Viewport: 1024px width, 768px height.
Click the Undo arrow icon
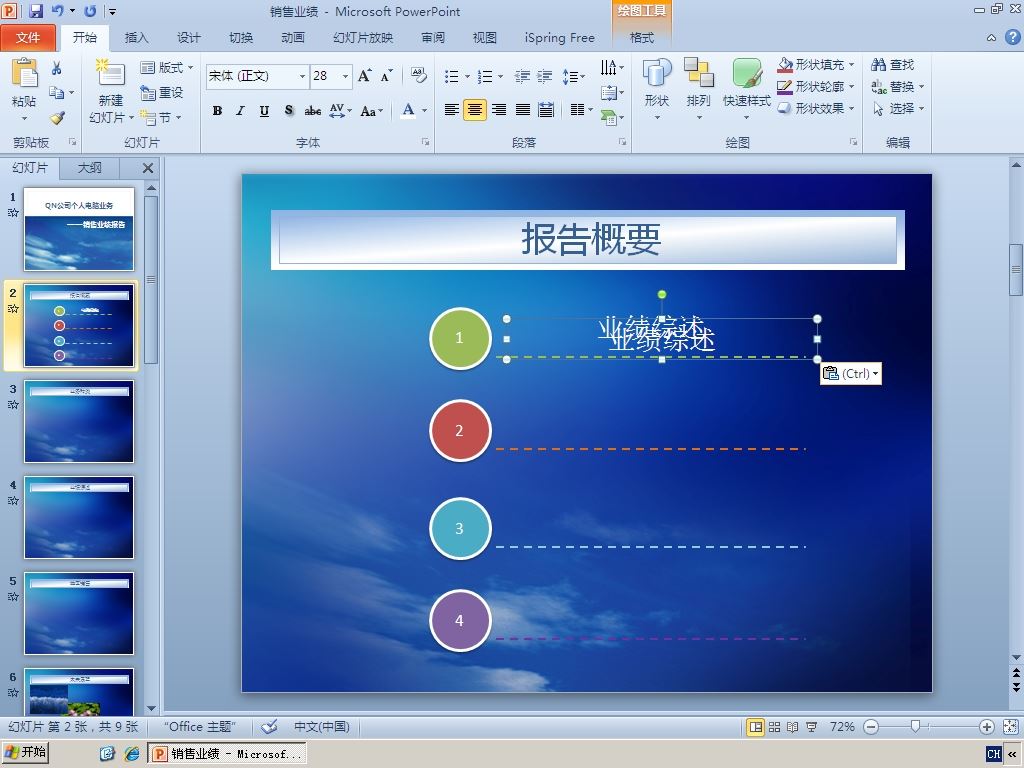click(57, 11)
